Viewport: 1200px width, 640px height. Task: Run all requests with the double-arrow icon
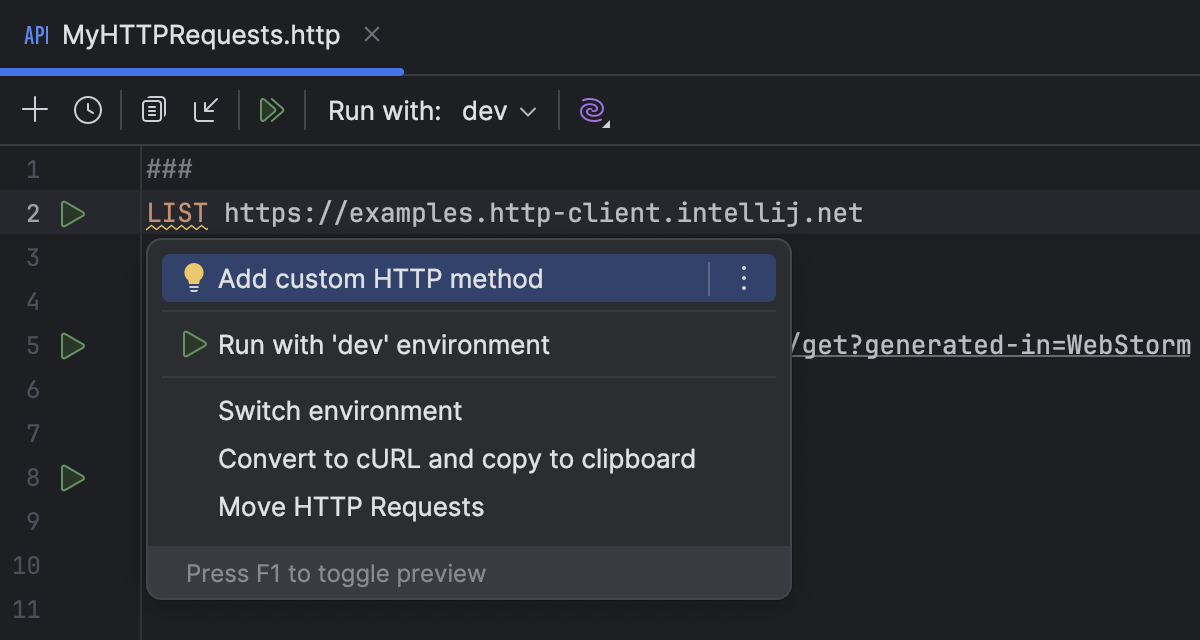[x=272, y=110]
